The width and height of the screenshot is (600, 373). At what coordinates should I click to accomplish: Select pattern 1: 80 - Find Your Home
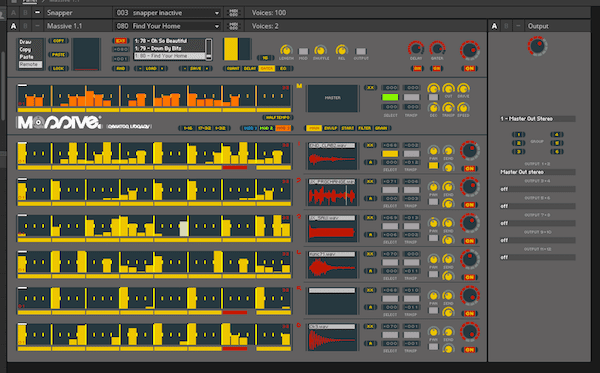[169, 56]
